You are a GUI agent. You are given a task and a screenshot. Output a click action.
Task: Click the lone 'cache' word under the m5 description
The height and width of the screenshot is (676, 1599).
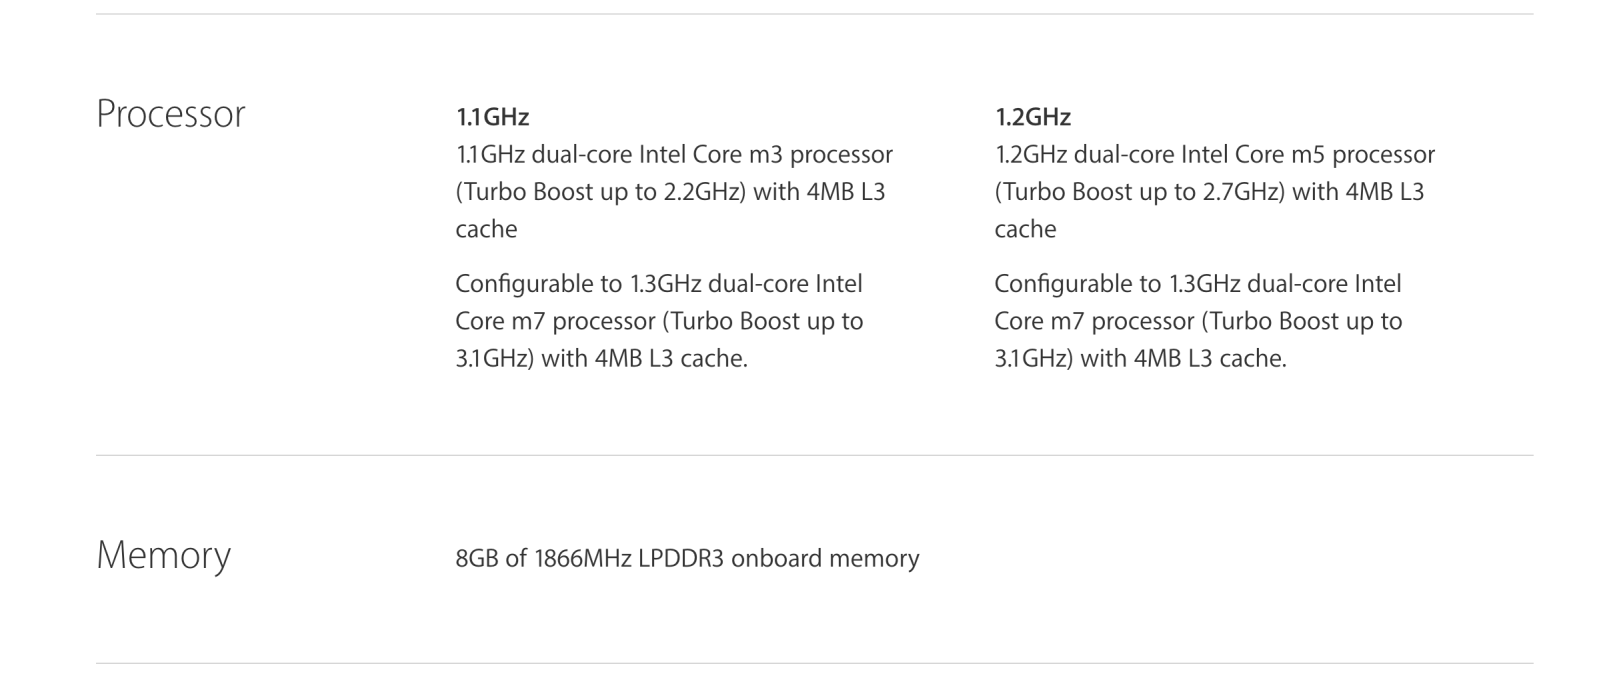coord(1025,229)
